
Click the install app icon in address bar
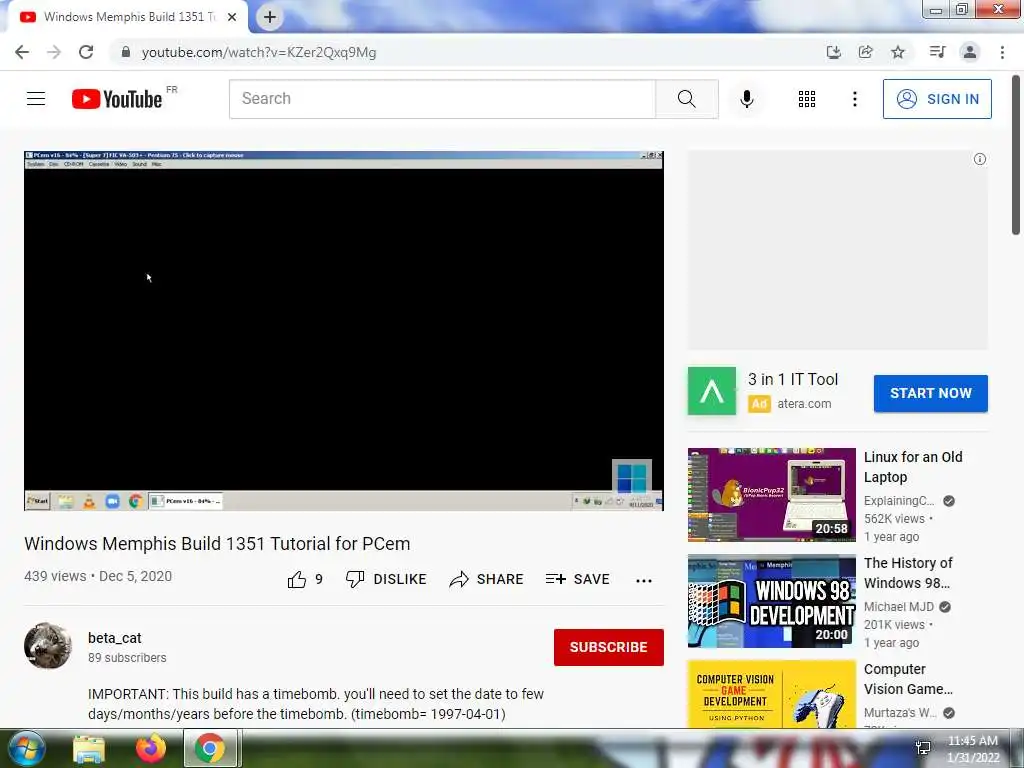(833, 52)
